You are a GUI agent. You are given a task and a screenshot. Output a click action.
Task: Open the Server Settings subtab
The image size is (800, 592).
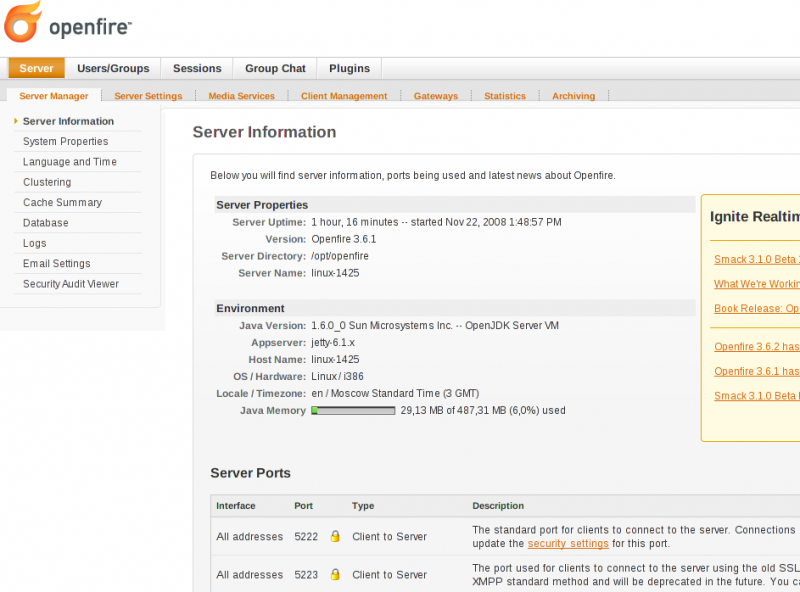(148, 96)
